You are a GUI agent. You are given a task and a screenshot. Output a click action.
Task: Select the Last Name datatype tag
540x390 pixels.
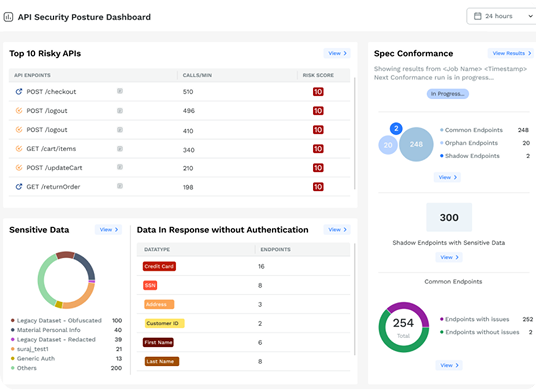click(x=162, y=361)
